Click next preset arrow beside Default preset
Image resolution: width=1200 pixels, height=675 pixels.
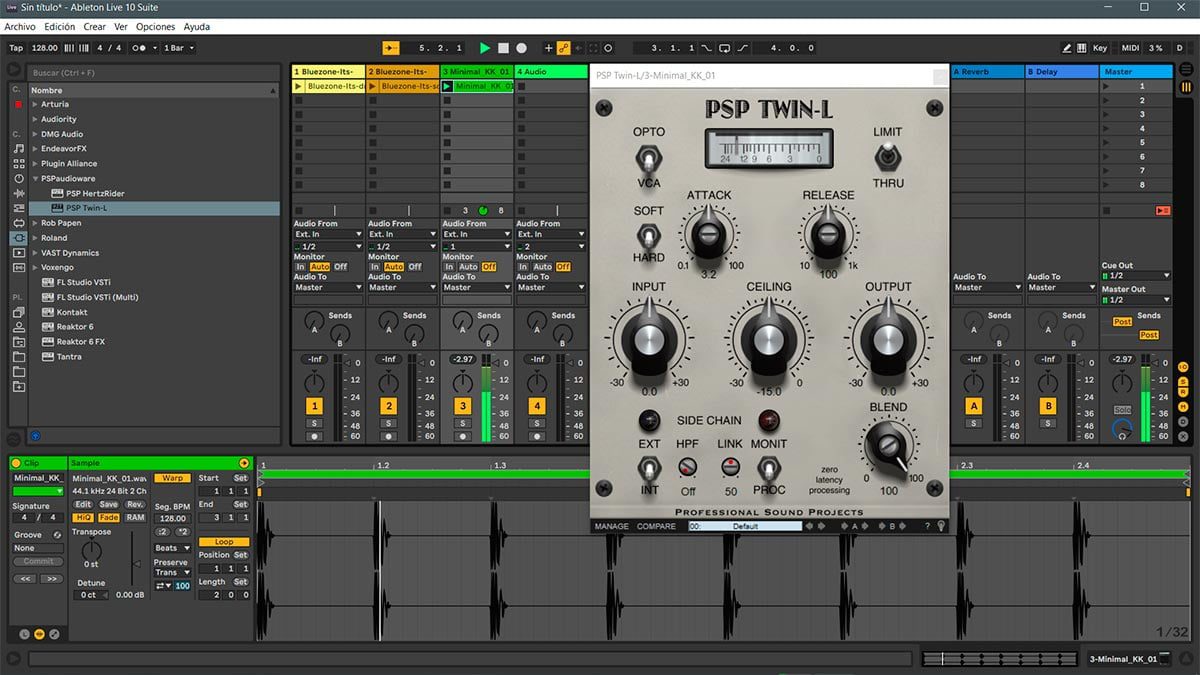822,526
